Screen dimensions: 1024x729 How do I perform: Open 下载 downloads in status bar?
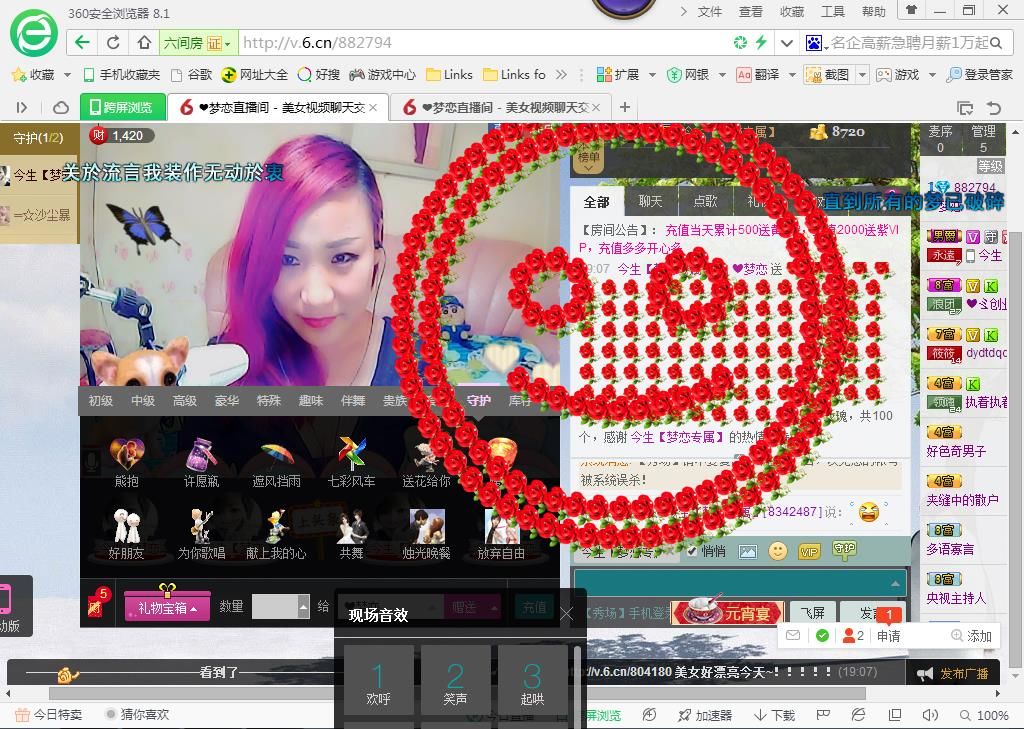coord(774,715)
